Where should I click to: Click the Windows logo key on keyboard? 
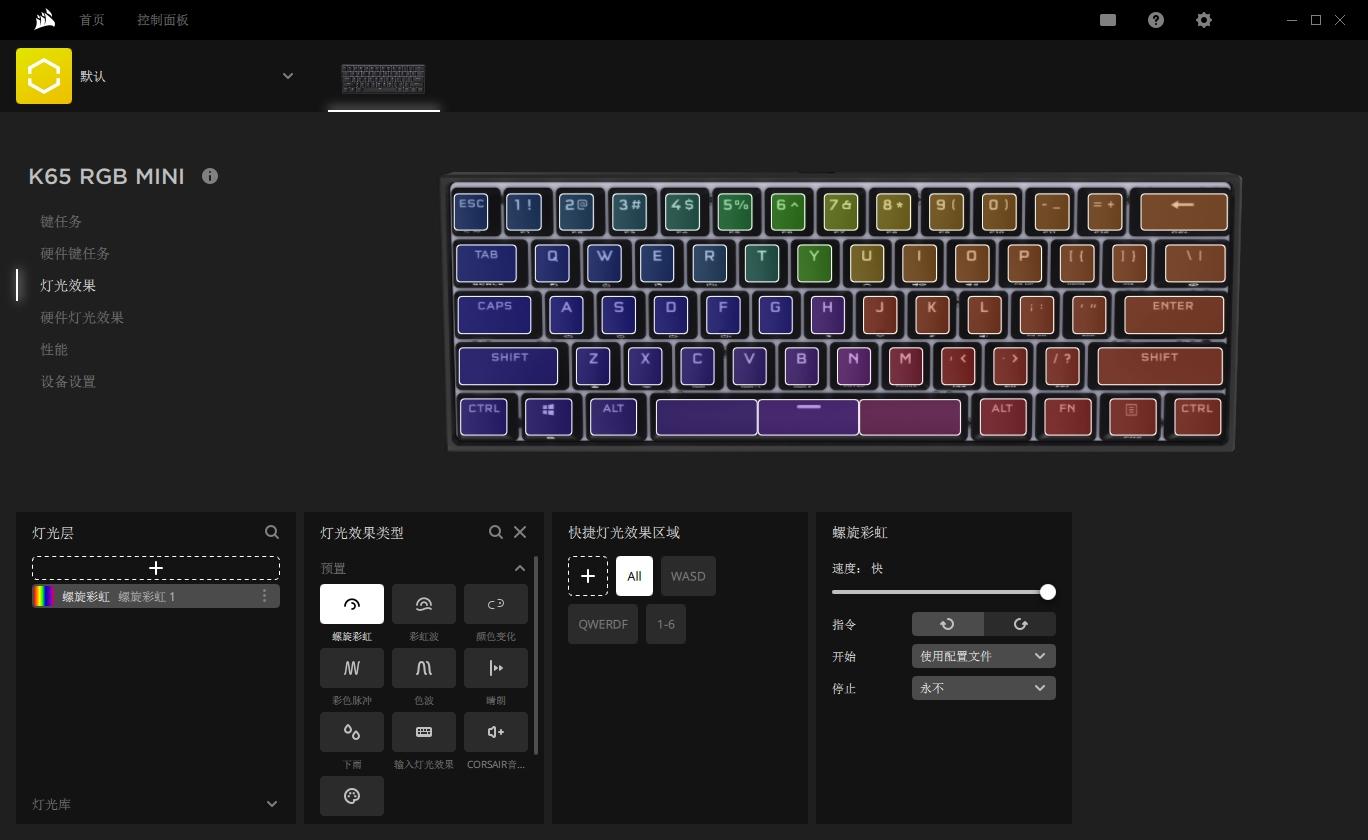(x=548, y=416)
